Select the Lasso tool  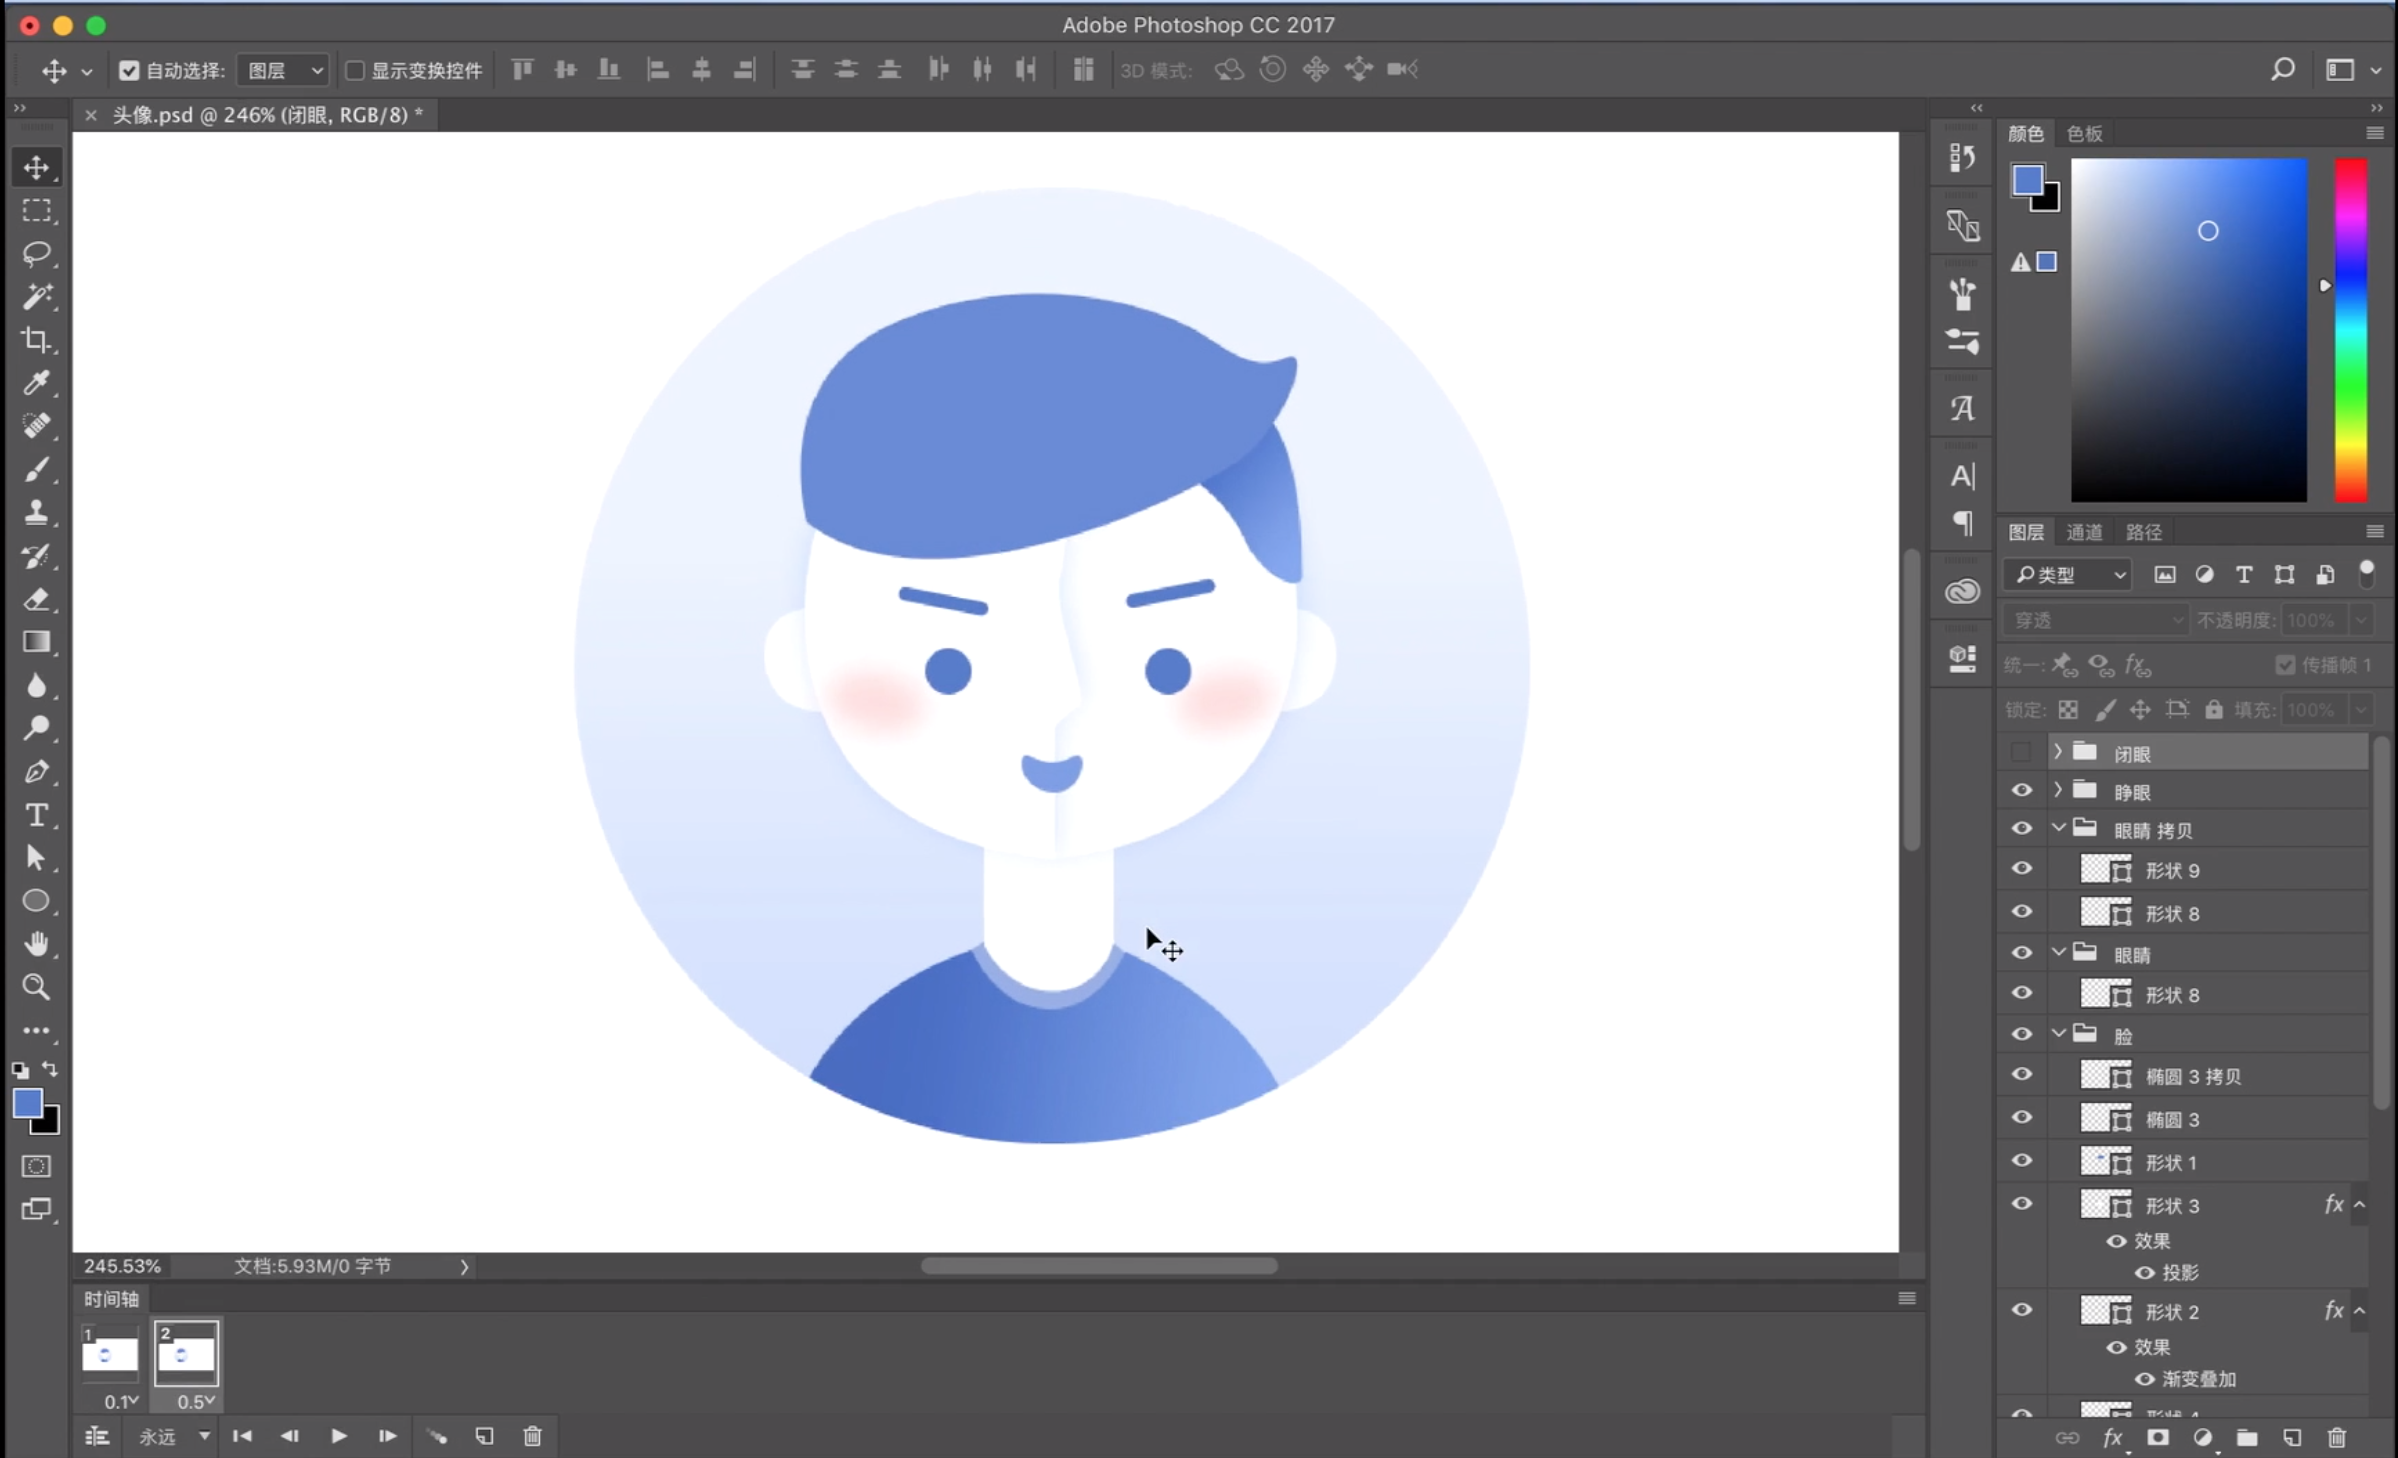(37, 253)
